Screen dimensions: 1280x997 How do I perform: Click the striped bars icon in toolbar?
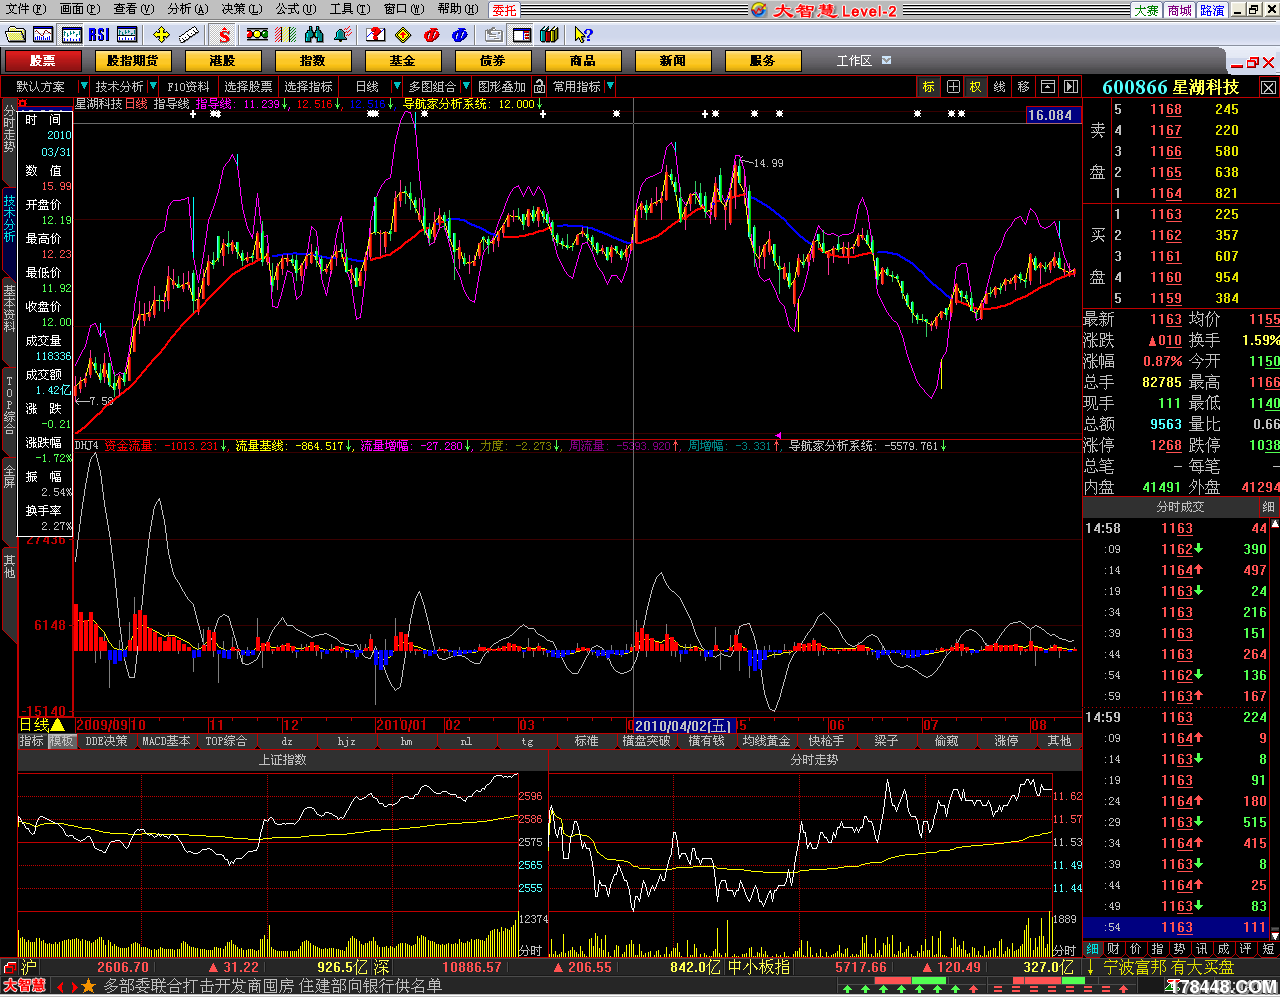click(x=286, y=35)
